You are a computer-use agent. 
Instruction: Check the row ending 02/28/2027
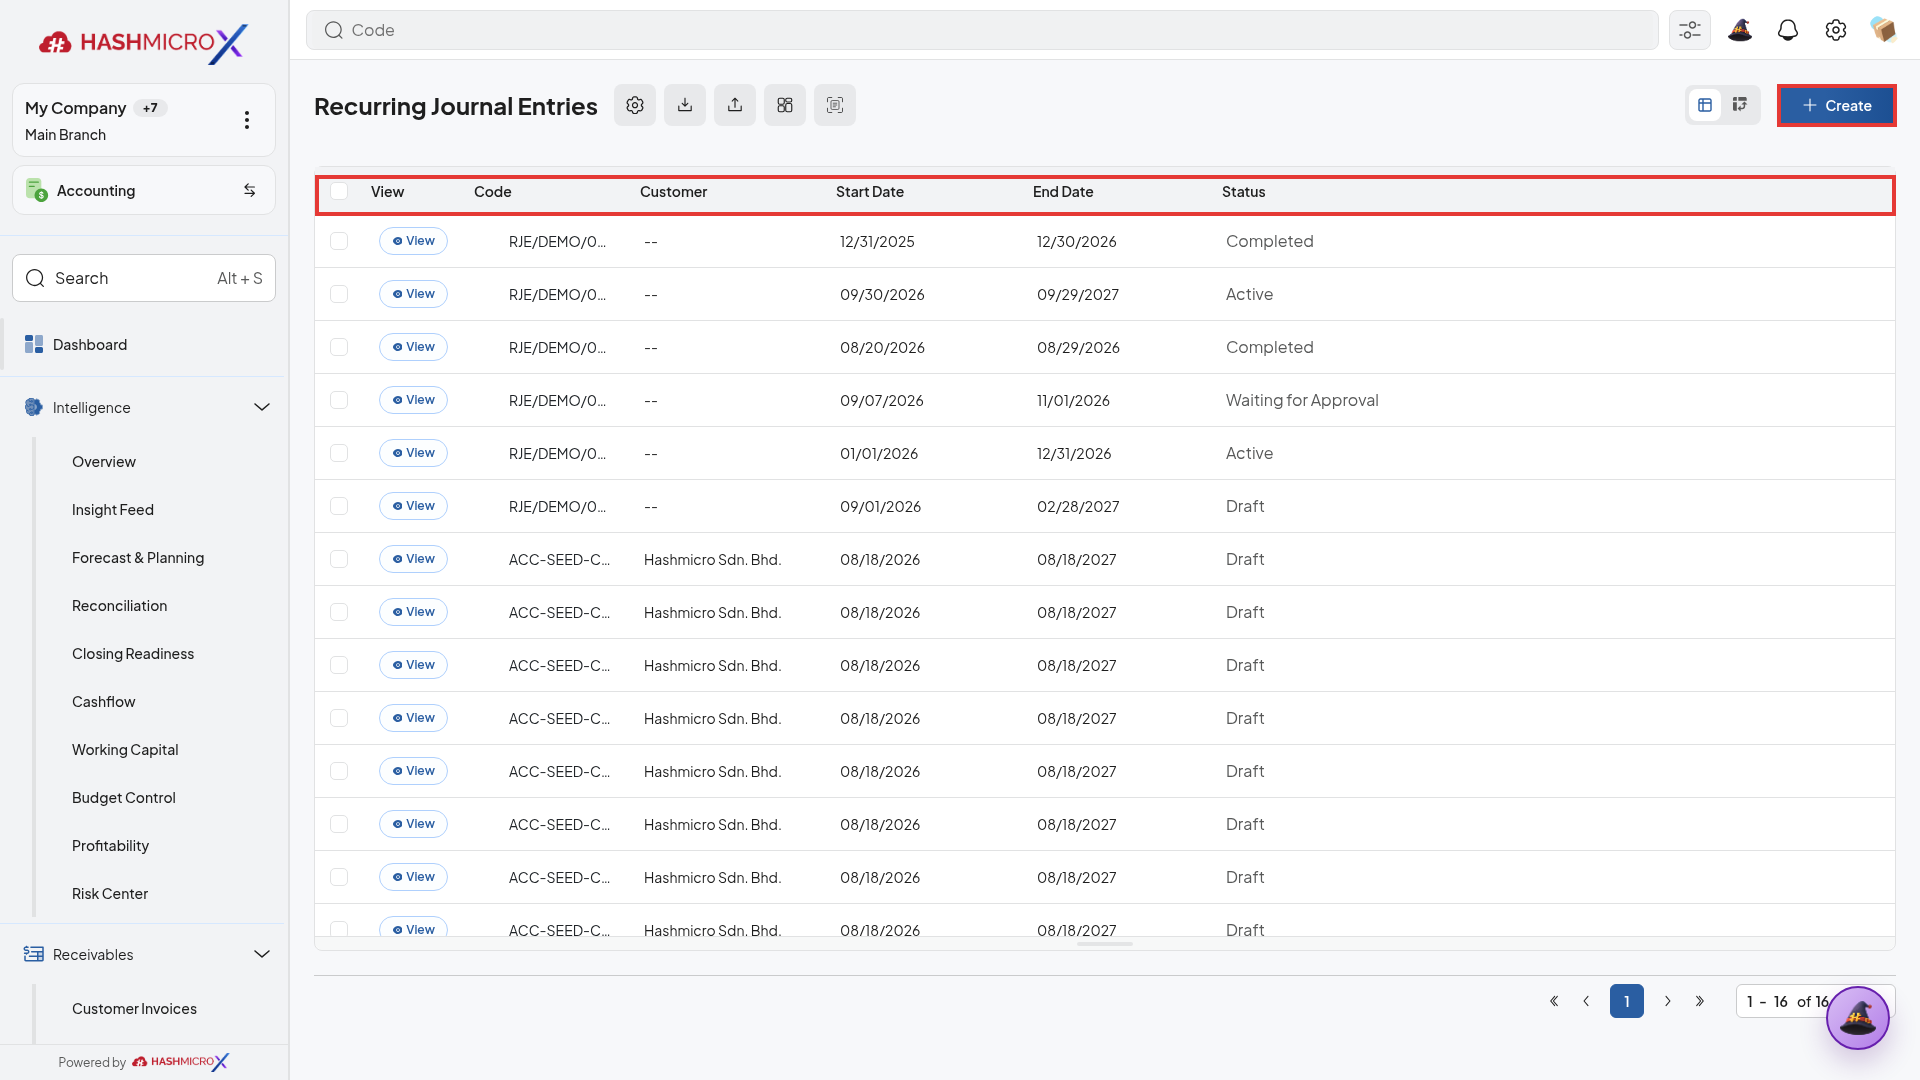click(x=339, y=506)
